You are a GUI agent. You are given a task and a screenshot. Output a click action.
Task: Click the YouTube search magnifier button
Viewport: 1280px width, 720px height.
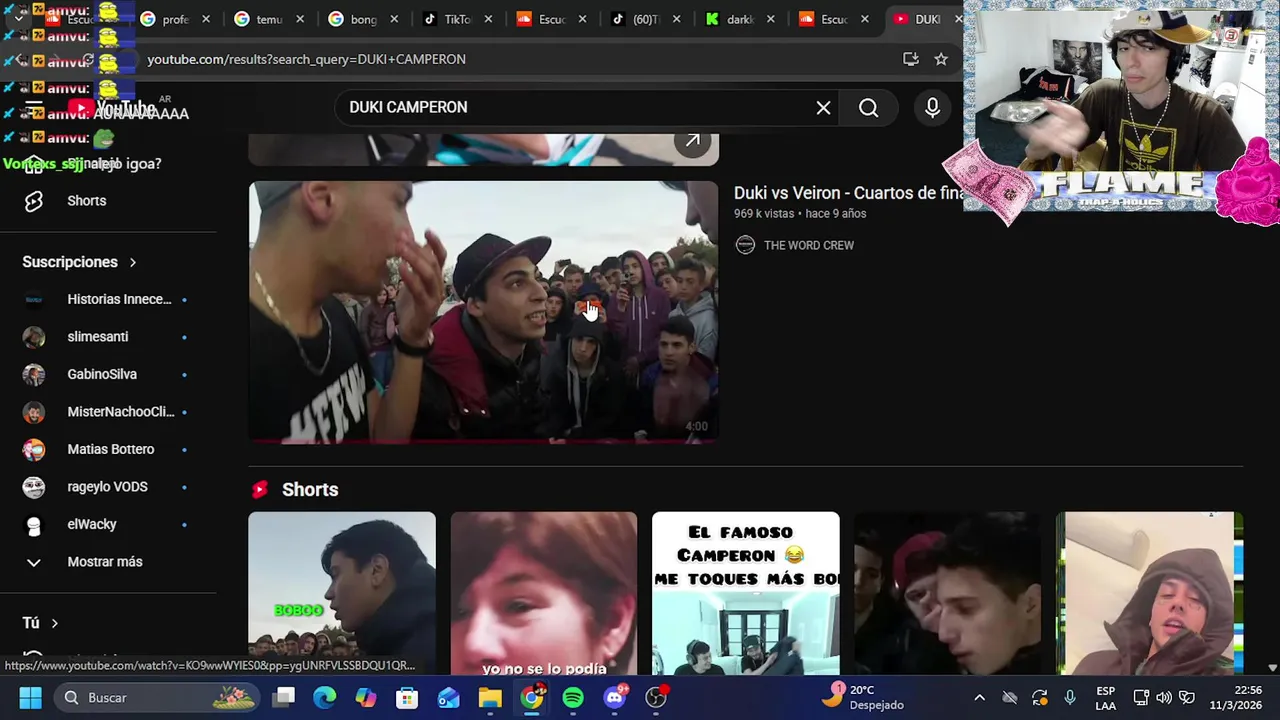click(868, 108)
